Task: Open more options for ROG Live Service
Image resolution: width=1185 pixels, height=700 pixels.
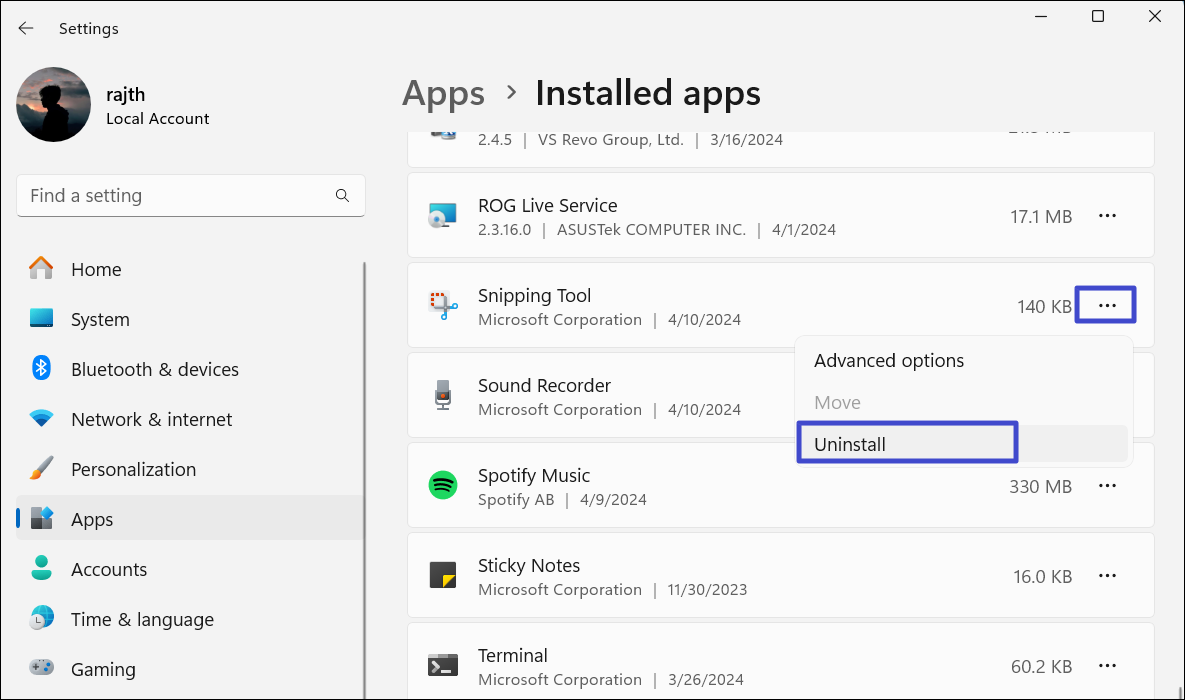Action: [x=1107, y=216]
